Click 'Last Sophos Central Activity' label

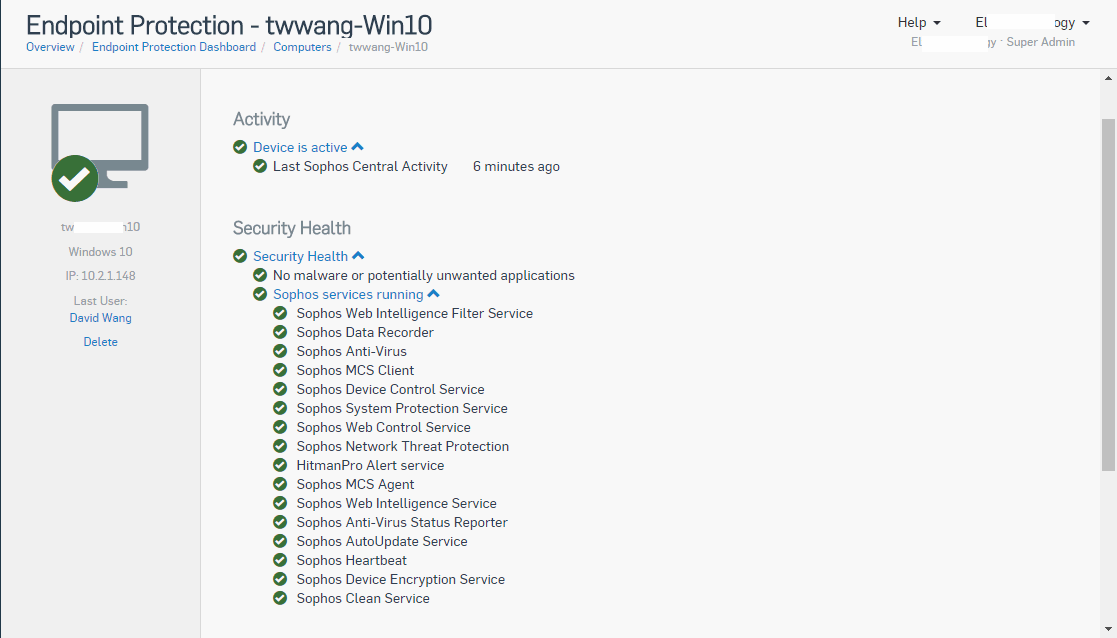pyautogui.click(x=360, y=167)
